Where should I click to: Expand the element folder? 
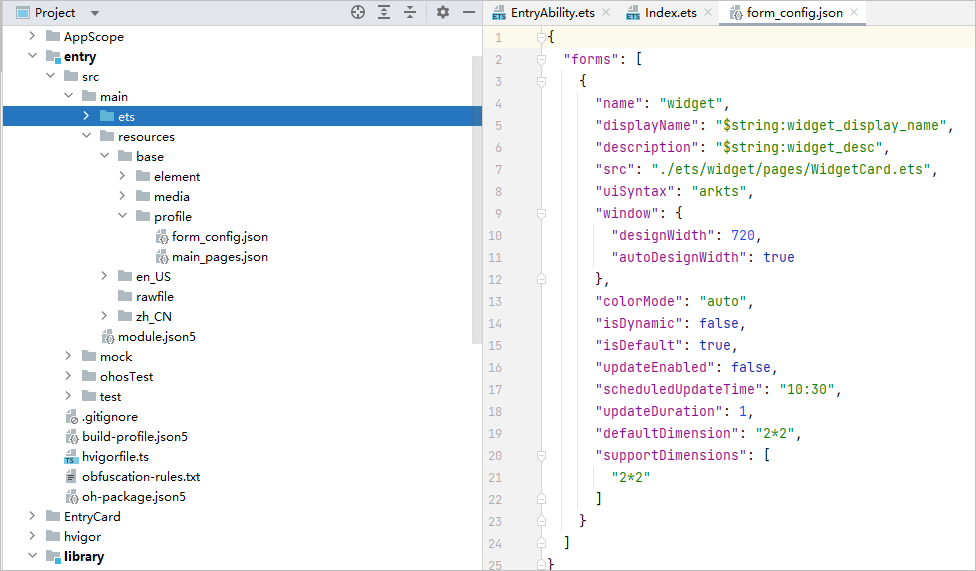click(123, 176)
